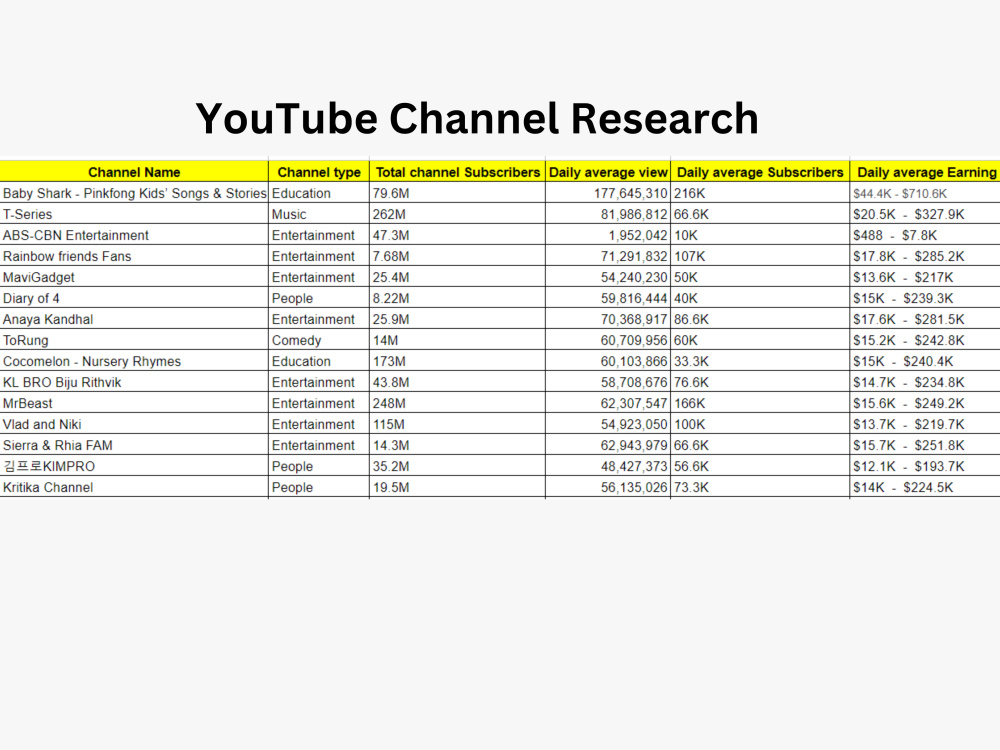The height and width of the screenshot is (750, 1000).
Task: Select the '8.22M' subscribers cell
Action: [x=457, y=298]
